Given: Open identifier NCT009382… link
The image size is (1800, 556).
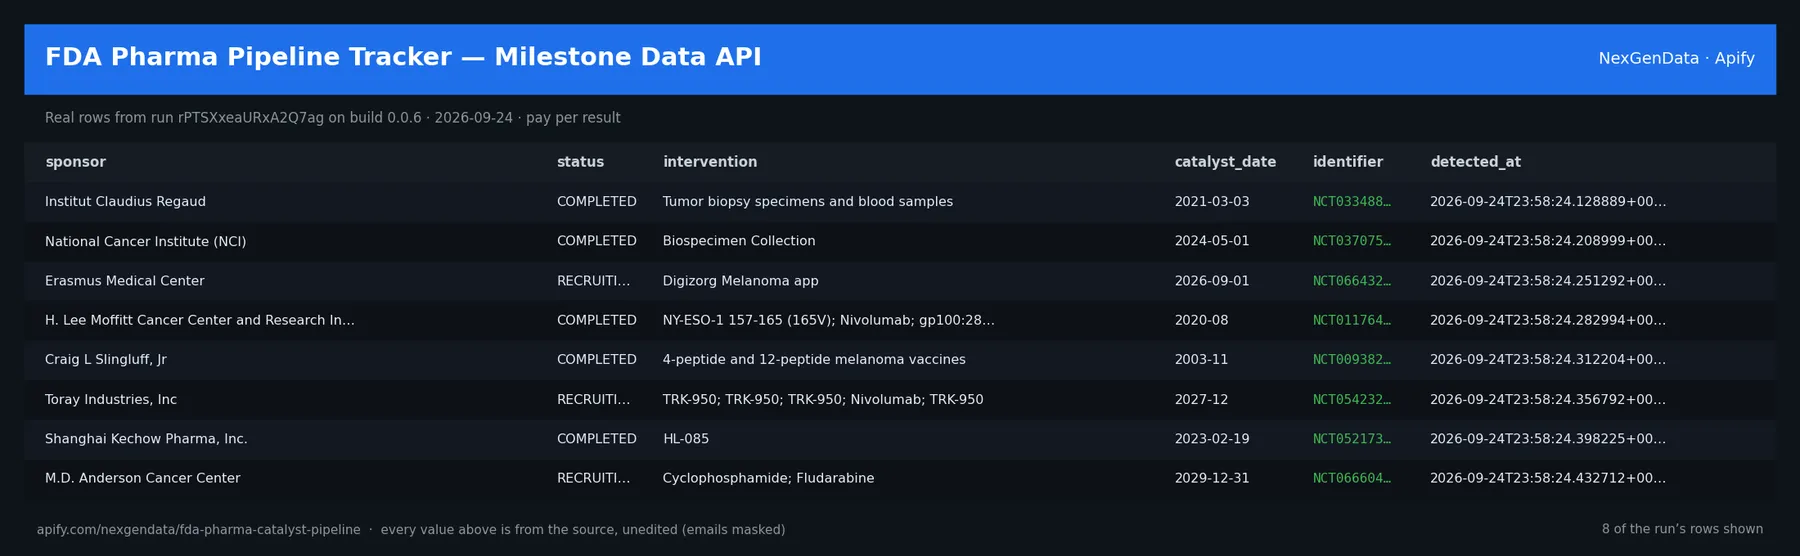Looking at the screenshot, I should 1351,360.
